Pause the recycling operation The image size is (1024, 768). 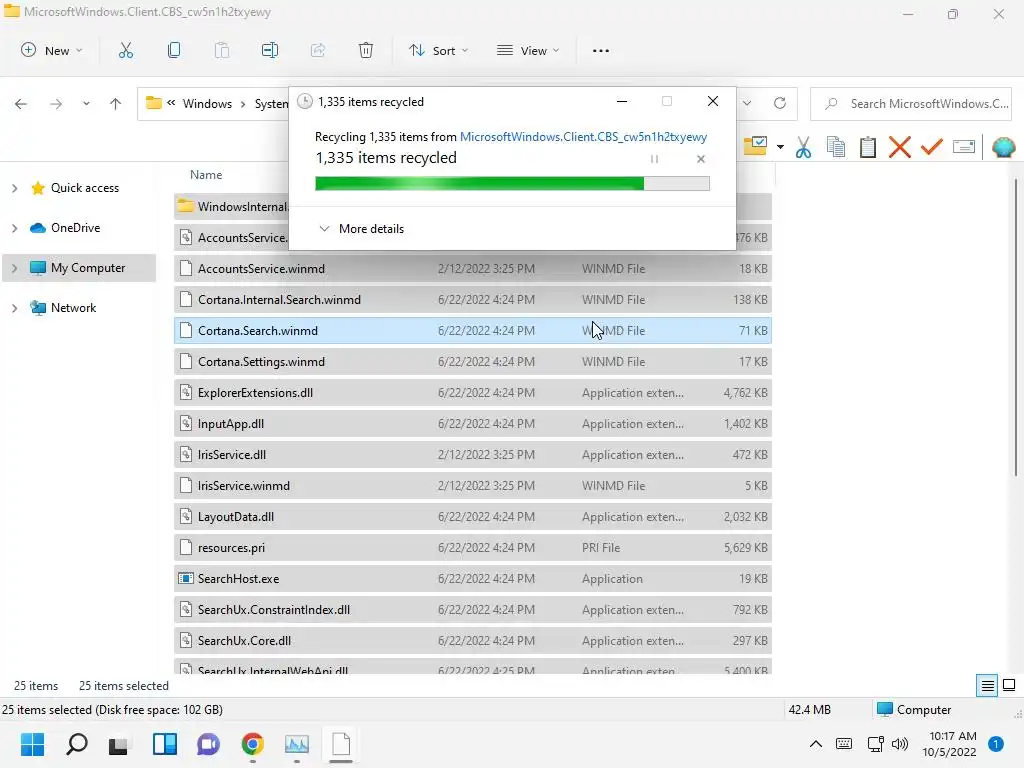[x=654, y=159]
